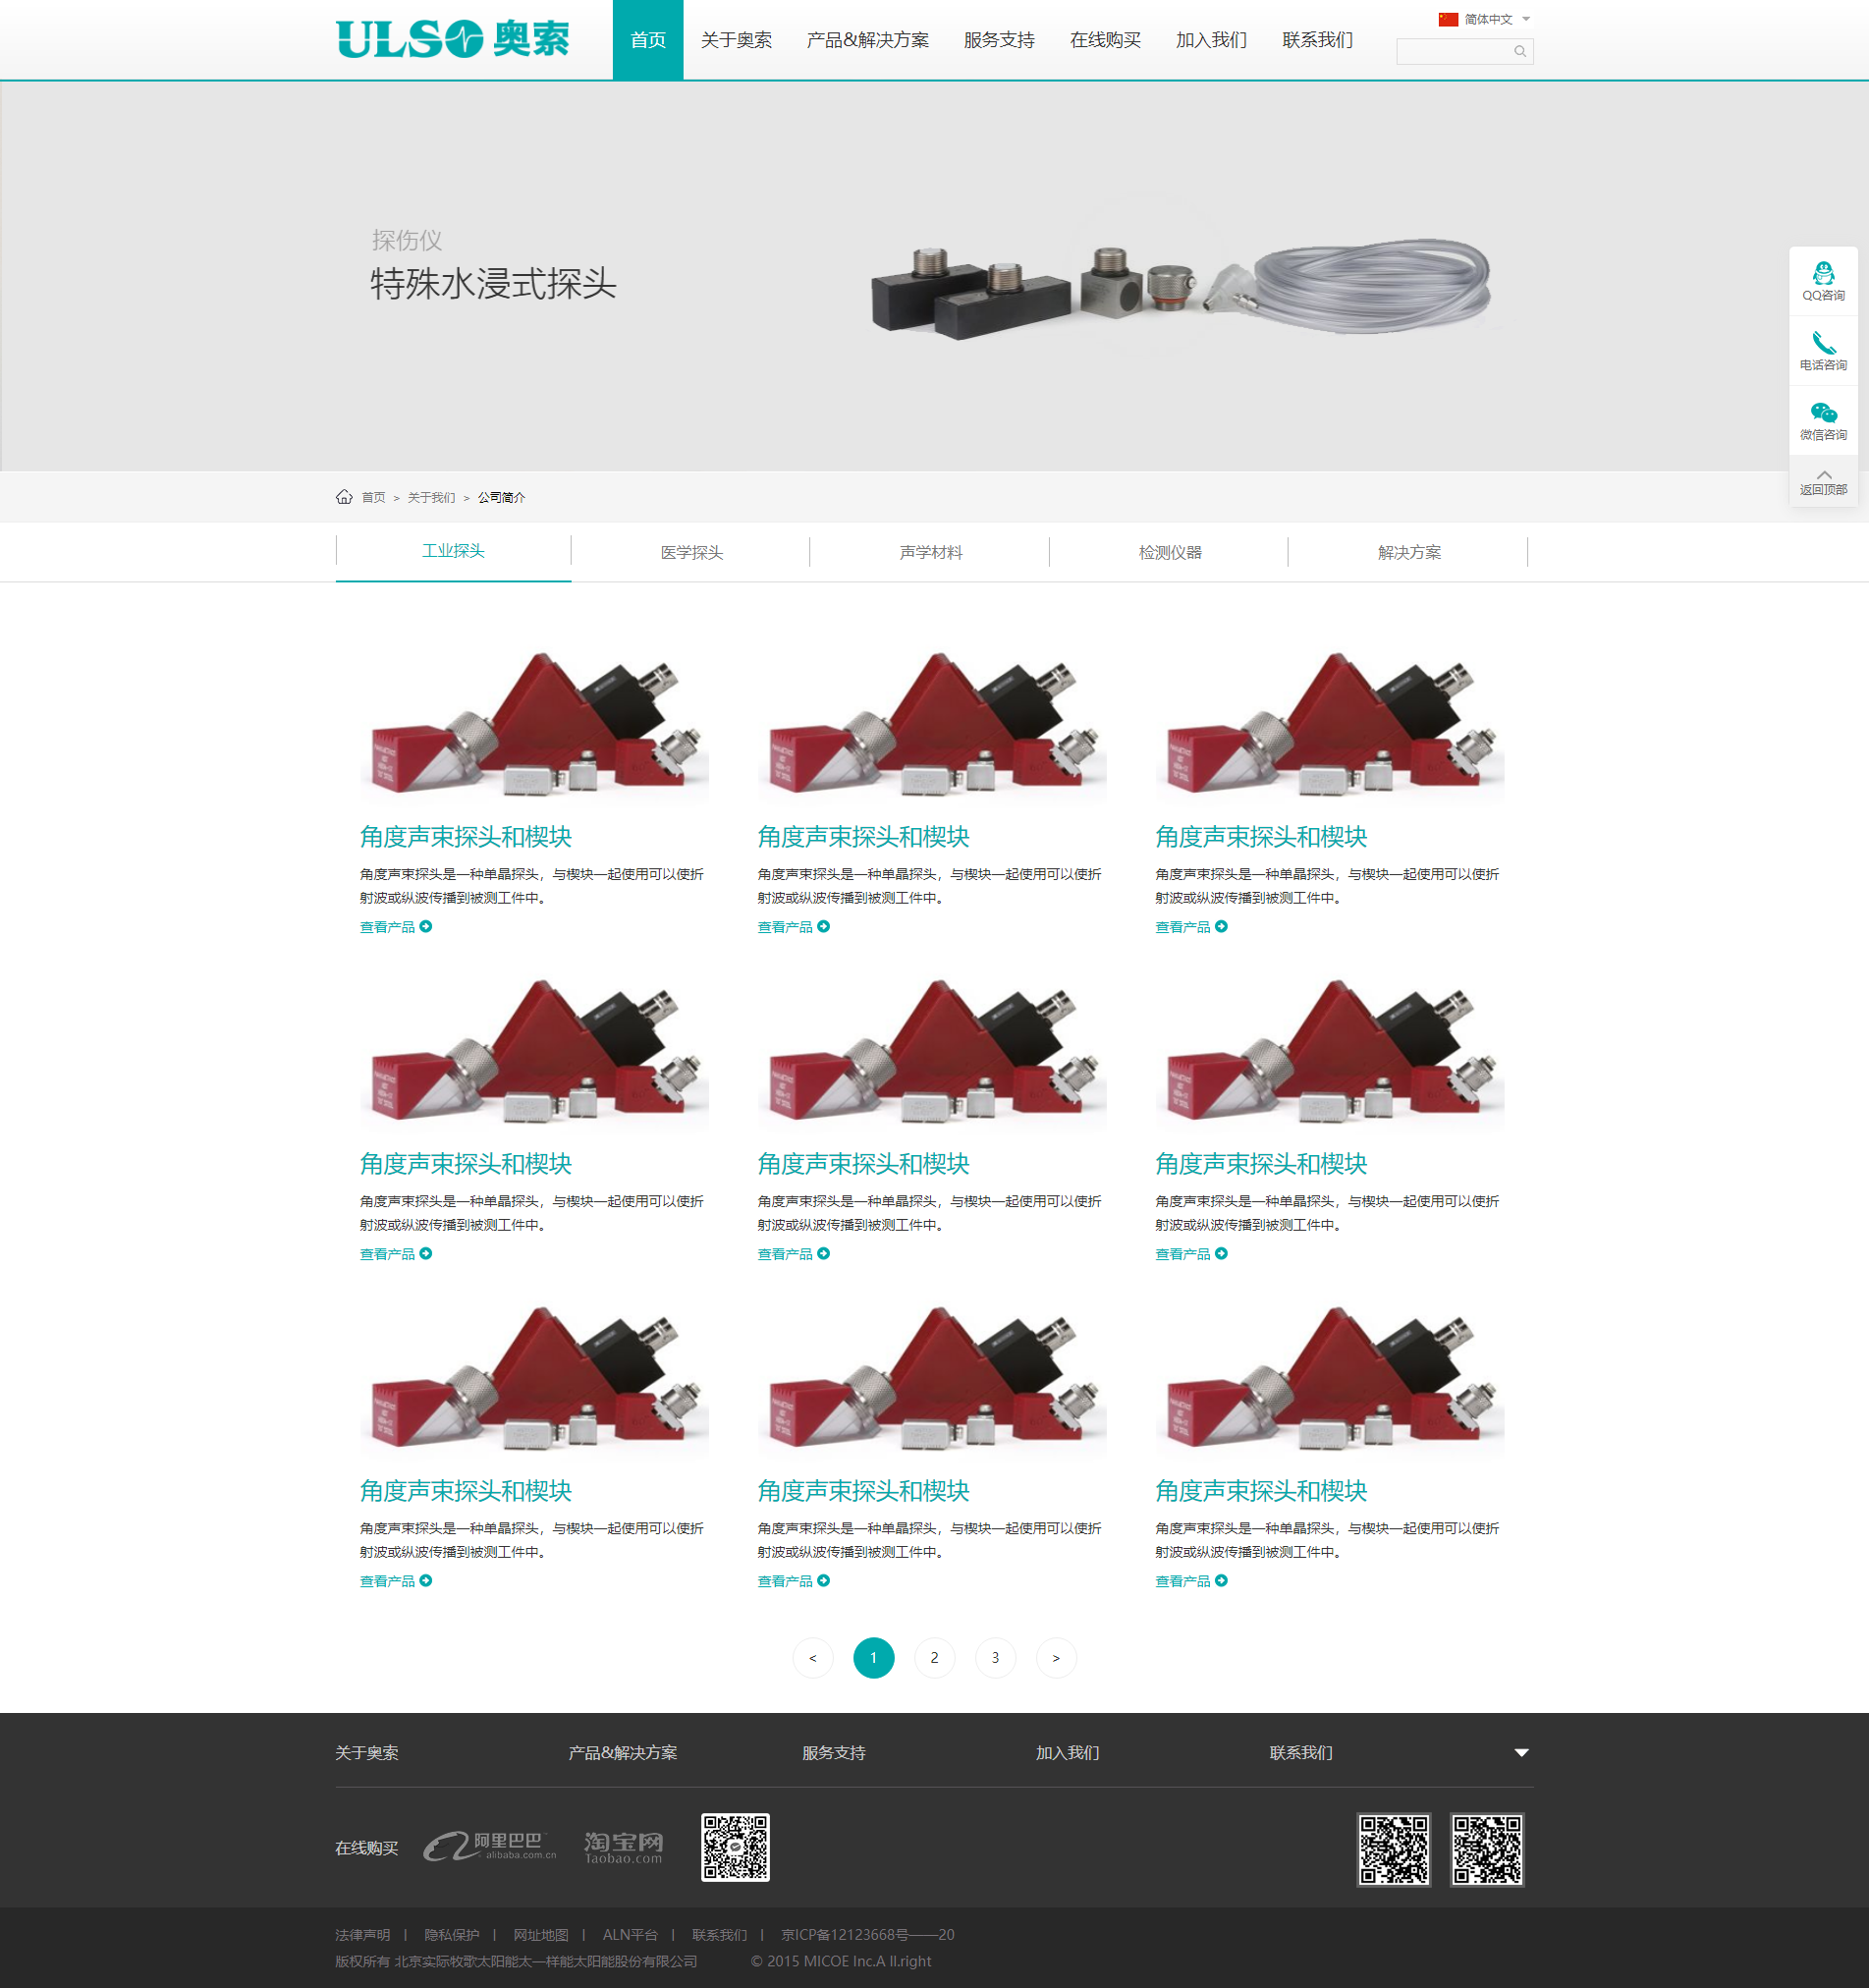This screenshot has height=1988, width=1869.
Task: Go to page 2 in pagination
Action: tap(934, 1658)
